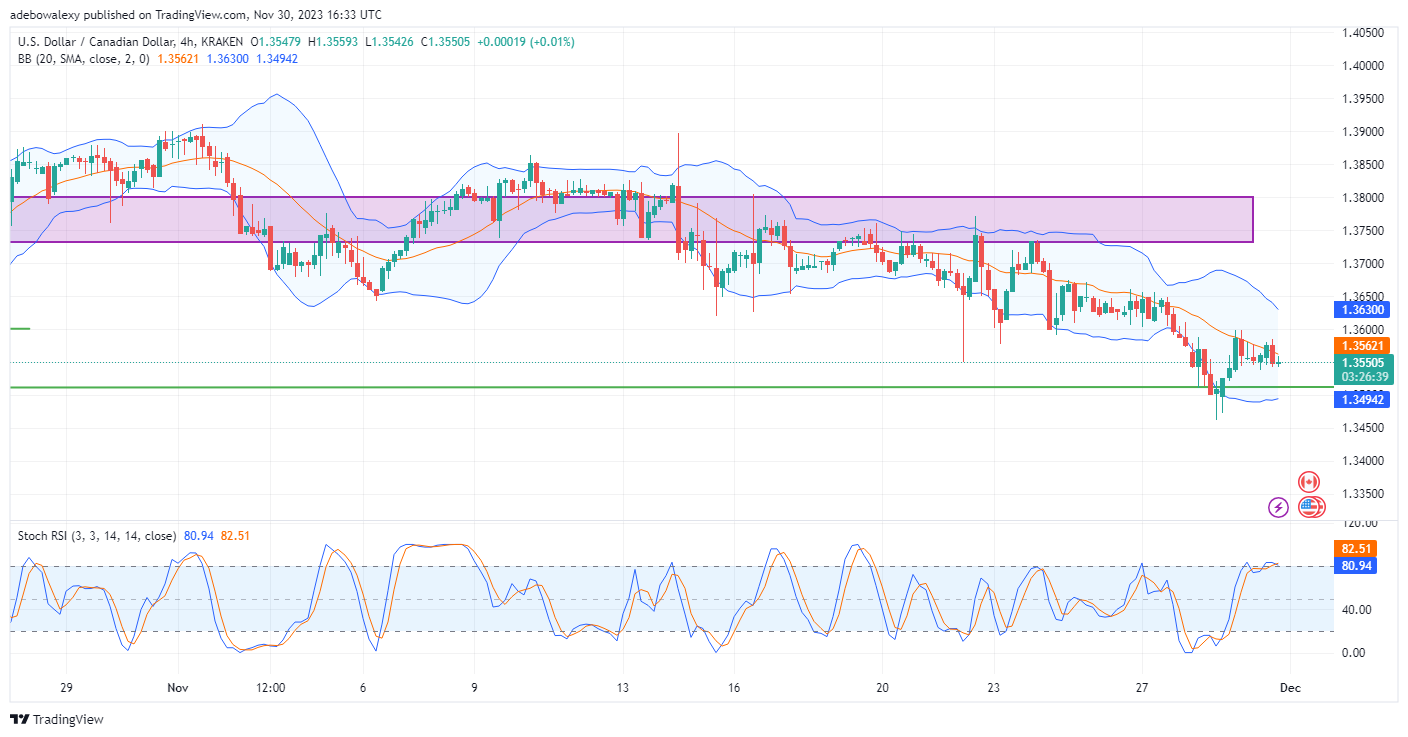The height and width of the screenshot is (737, 1408).
Task: Click the 0.00 Stoch RSI scale label
Action: (1352, 653)
